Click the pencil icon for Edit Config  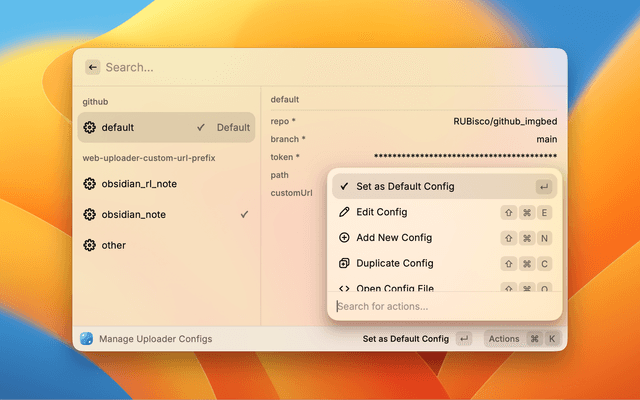pos(345,212)
